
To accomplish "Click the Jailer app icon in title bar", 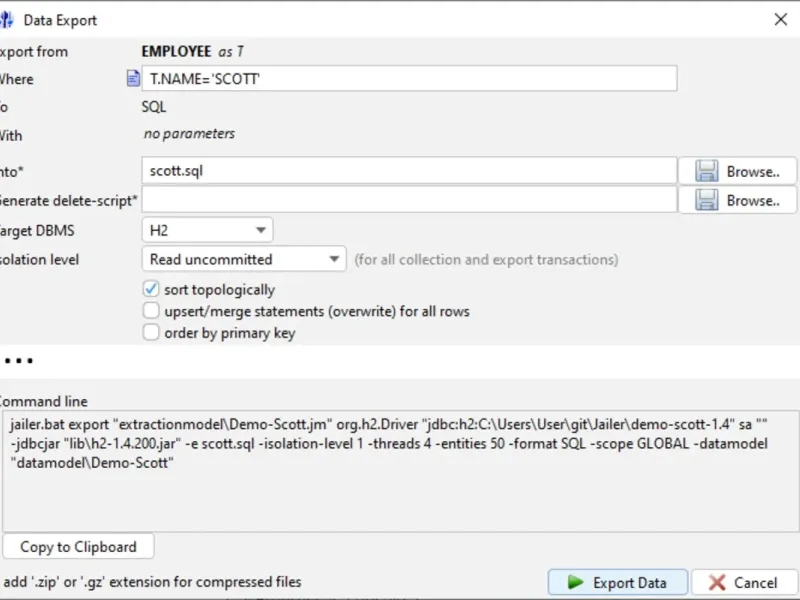I will click(6, 19).
